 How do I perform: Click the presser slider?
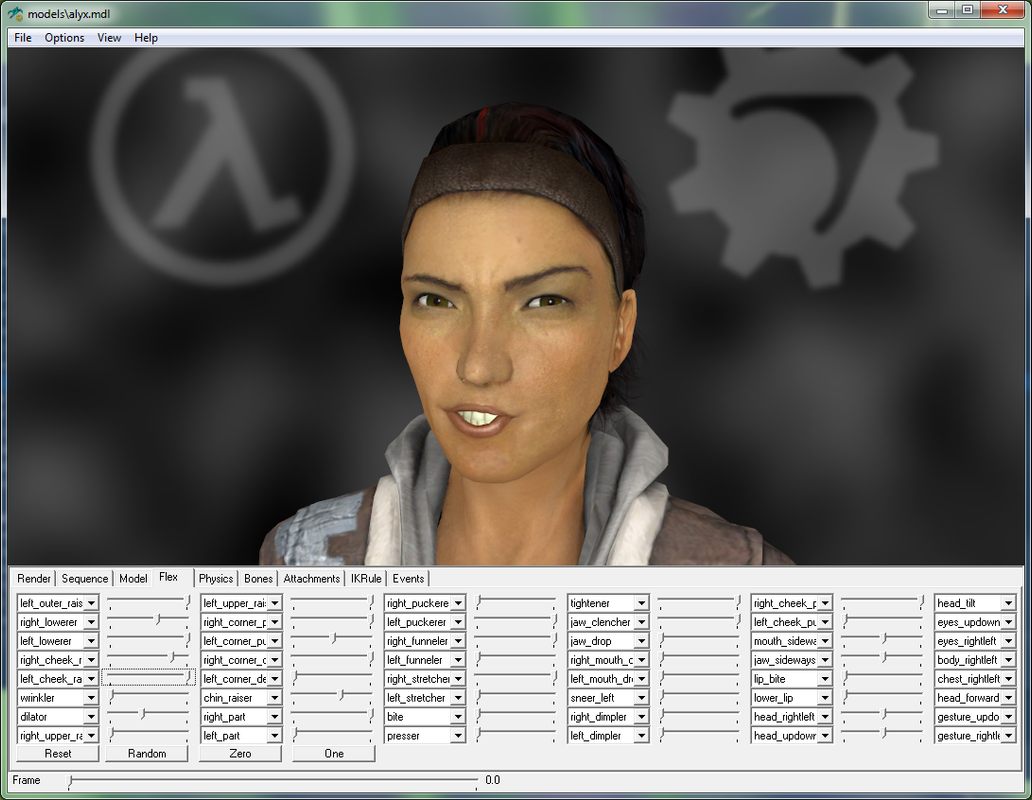[x=515, y=734]
